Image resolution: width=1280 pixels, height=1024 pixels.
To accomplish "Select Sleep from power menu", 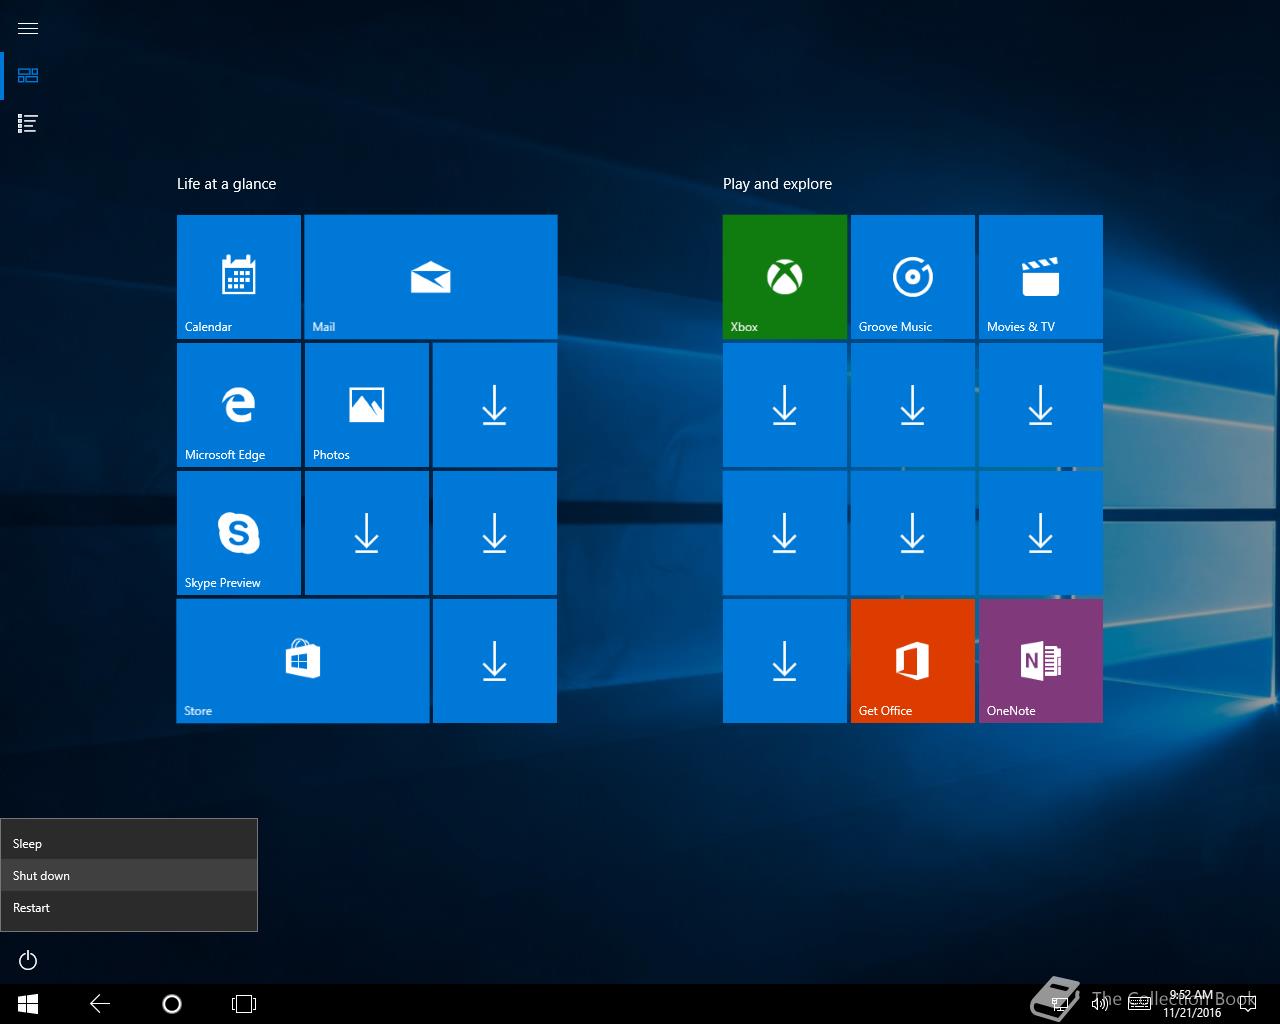I will pos(129,844).
